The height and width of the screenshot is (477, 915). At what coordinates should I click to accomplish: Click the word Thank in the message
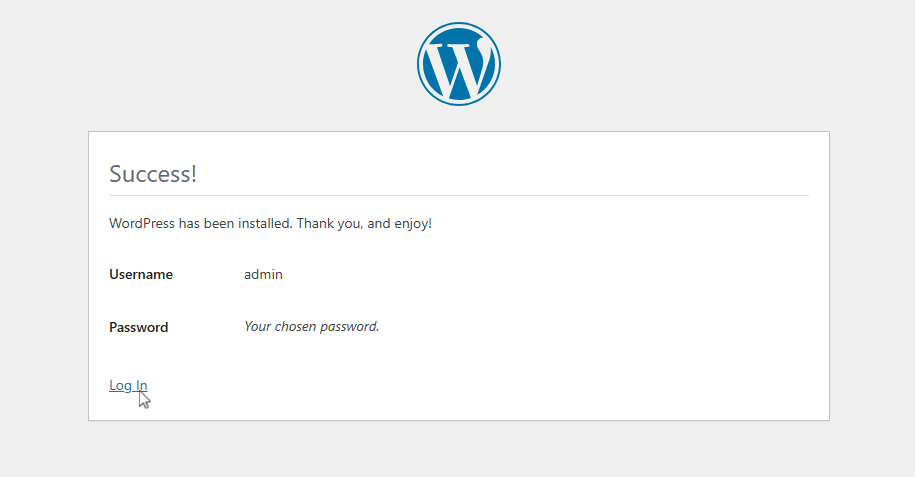313,224
